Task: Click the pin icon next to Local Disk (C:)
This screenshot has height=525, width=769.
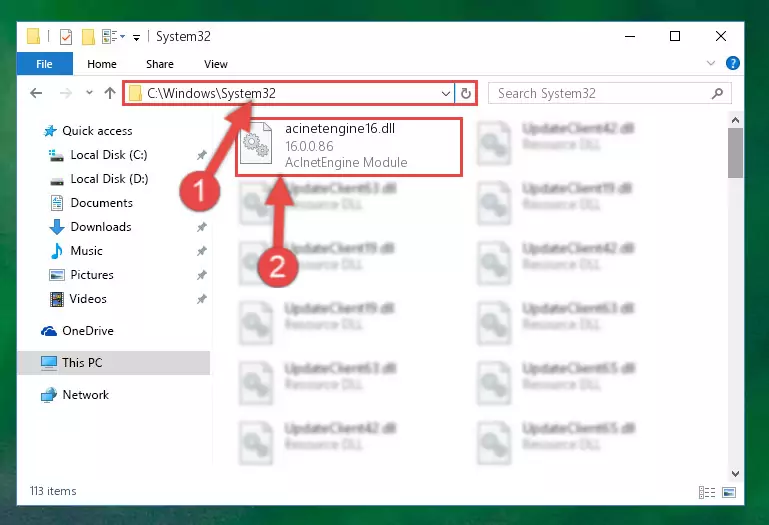Action: (x=202, y=155)
